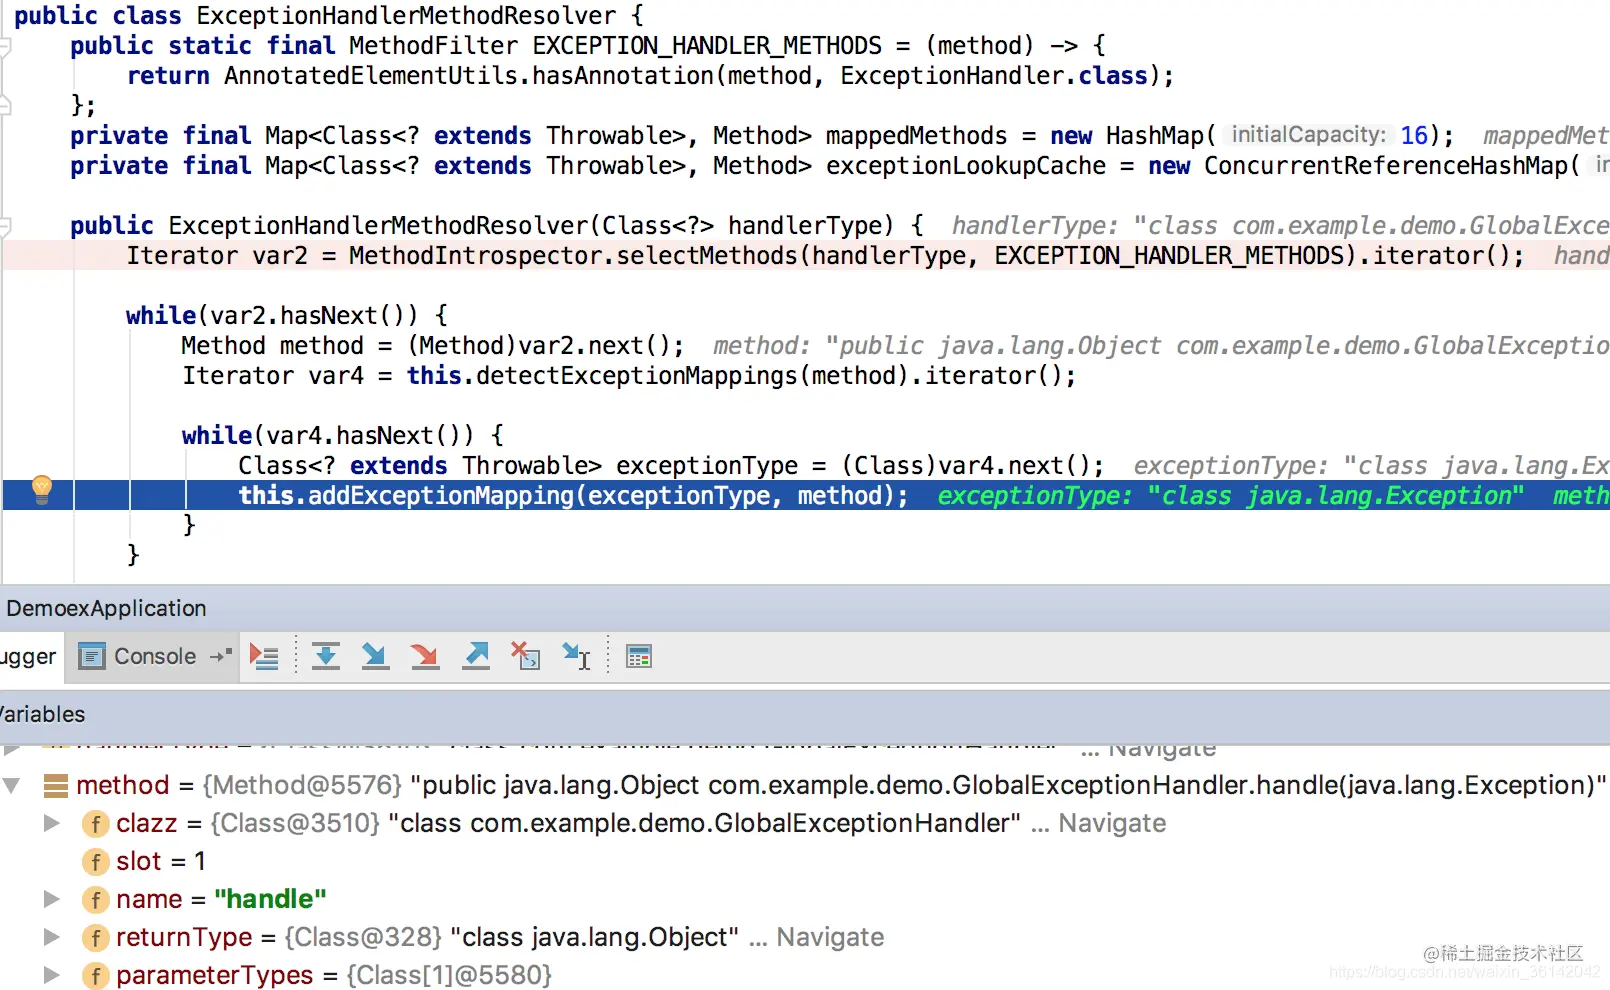Click the field icon next to parameterTypes
Viewport: 1610px width, 990px height.
[x=95, y=976]
